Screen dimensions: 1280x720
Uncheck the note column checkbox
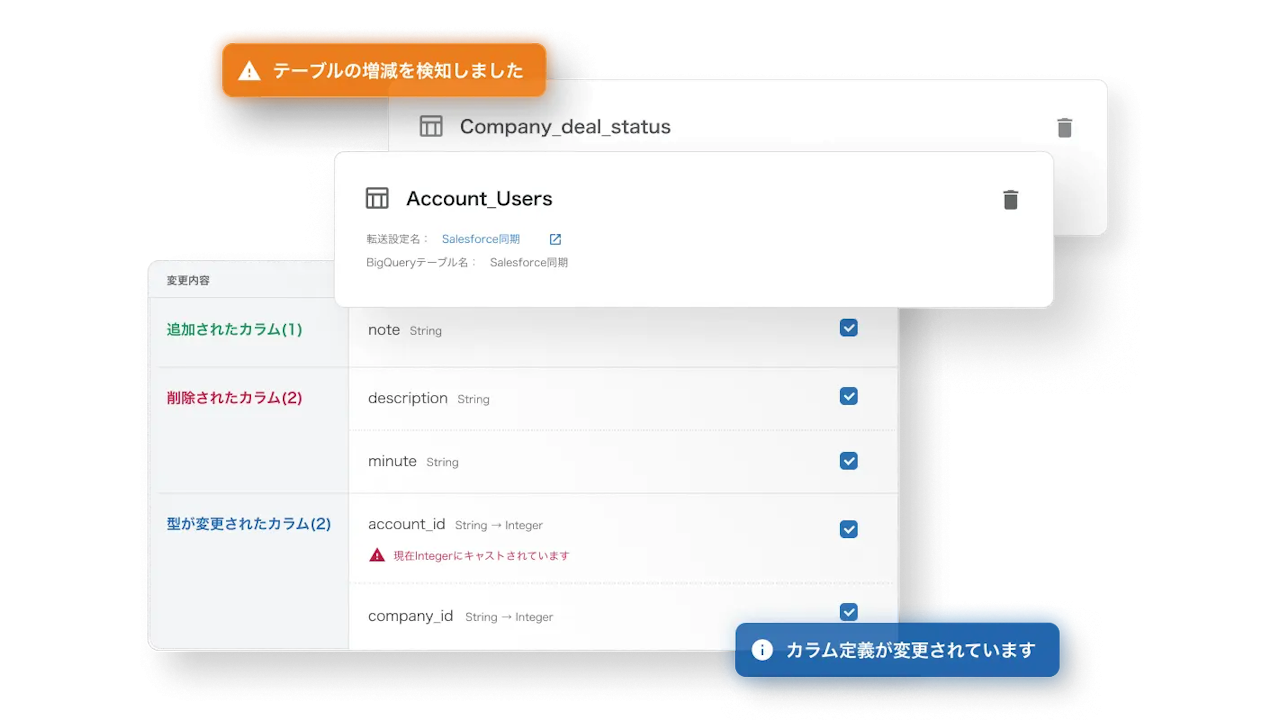point(849,328)
